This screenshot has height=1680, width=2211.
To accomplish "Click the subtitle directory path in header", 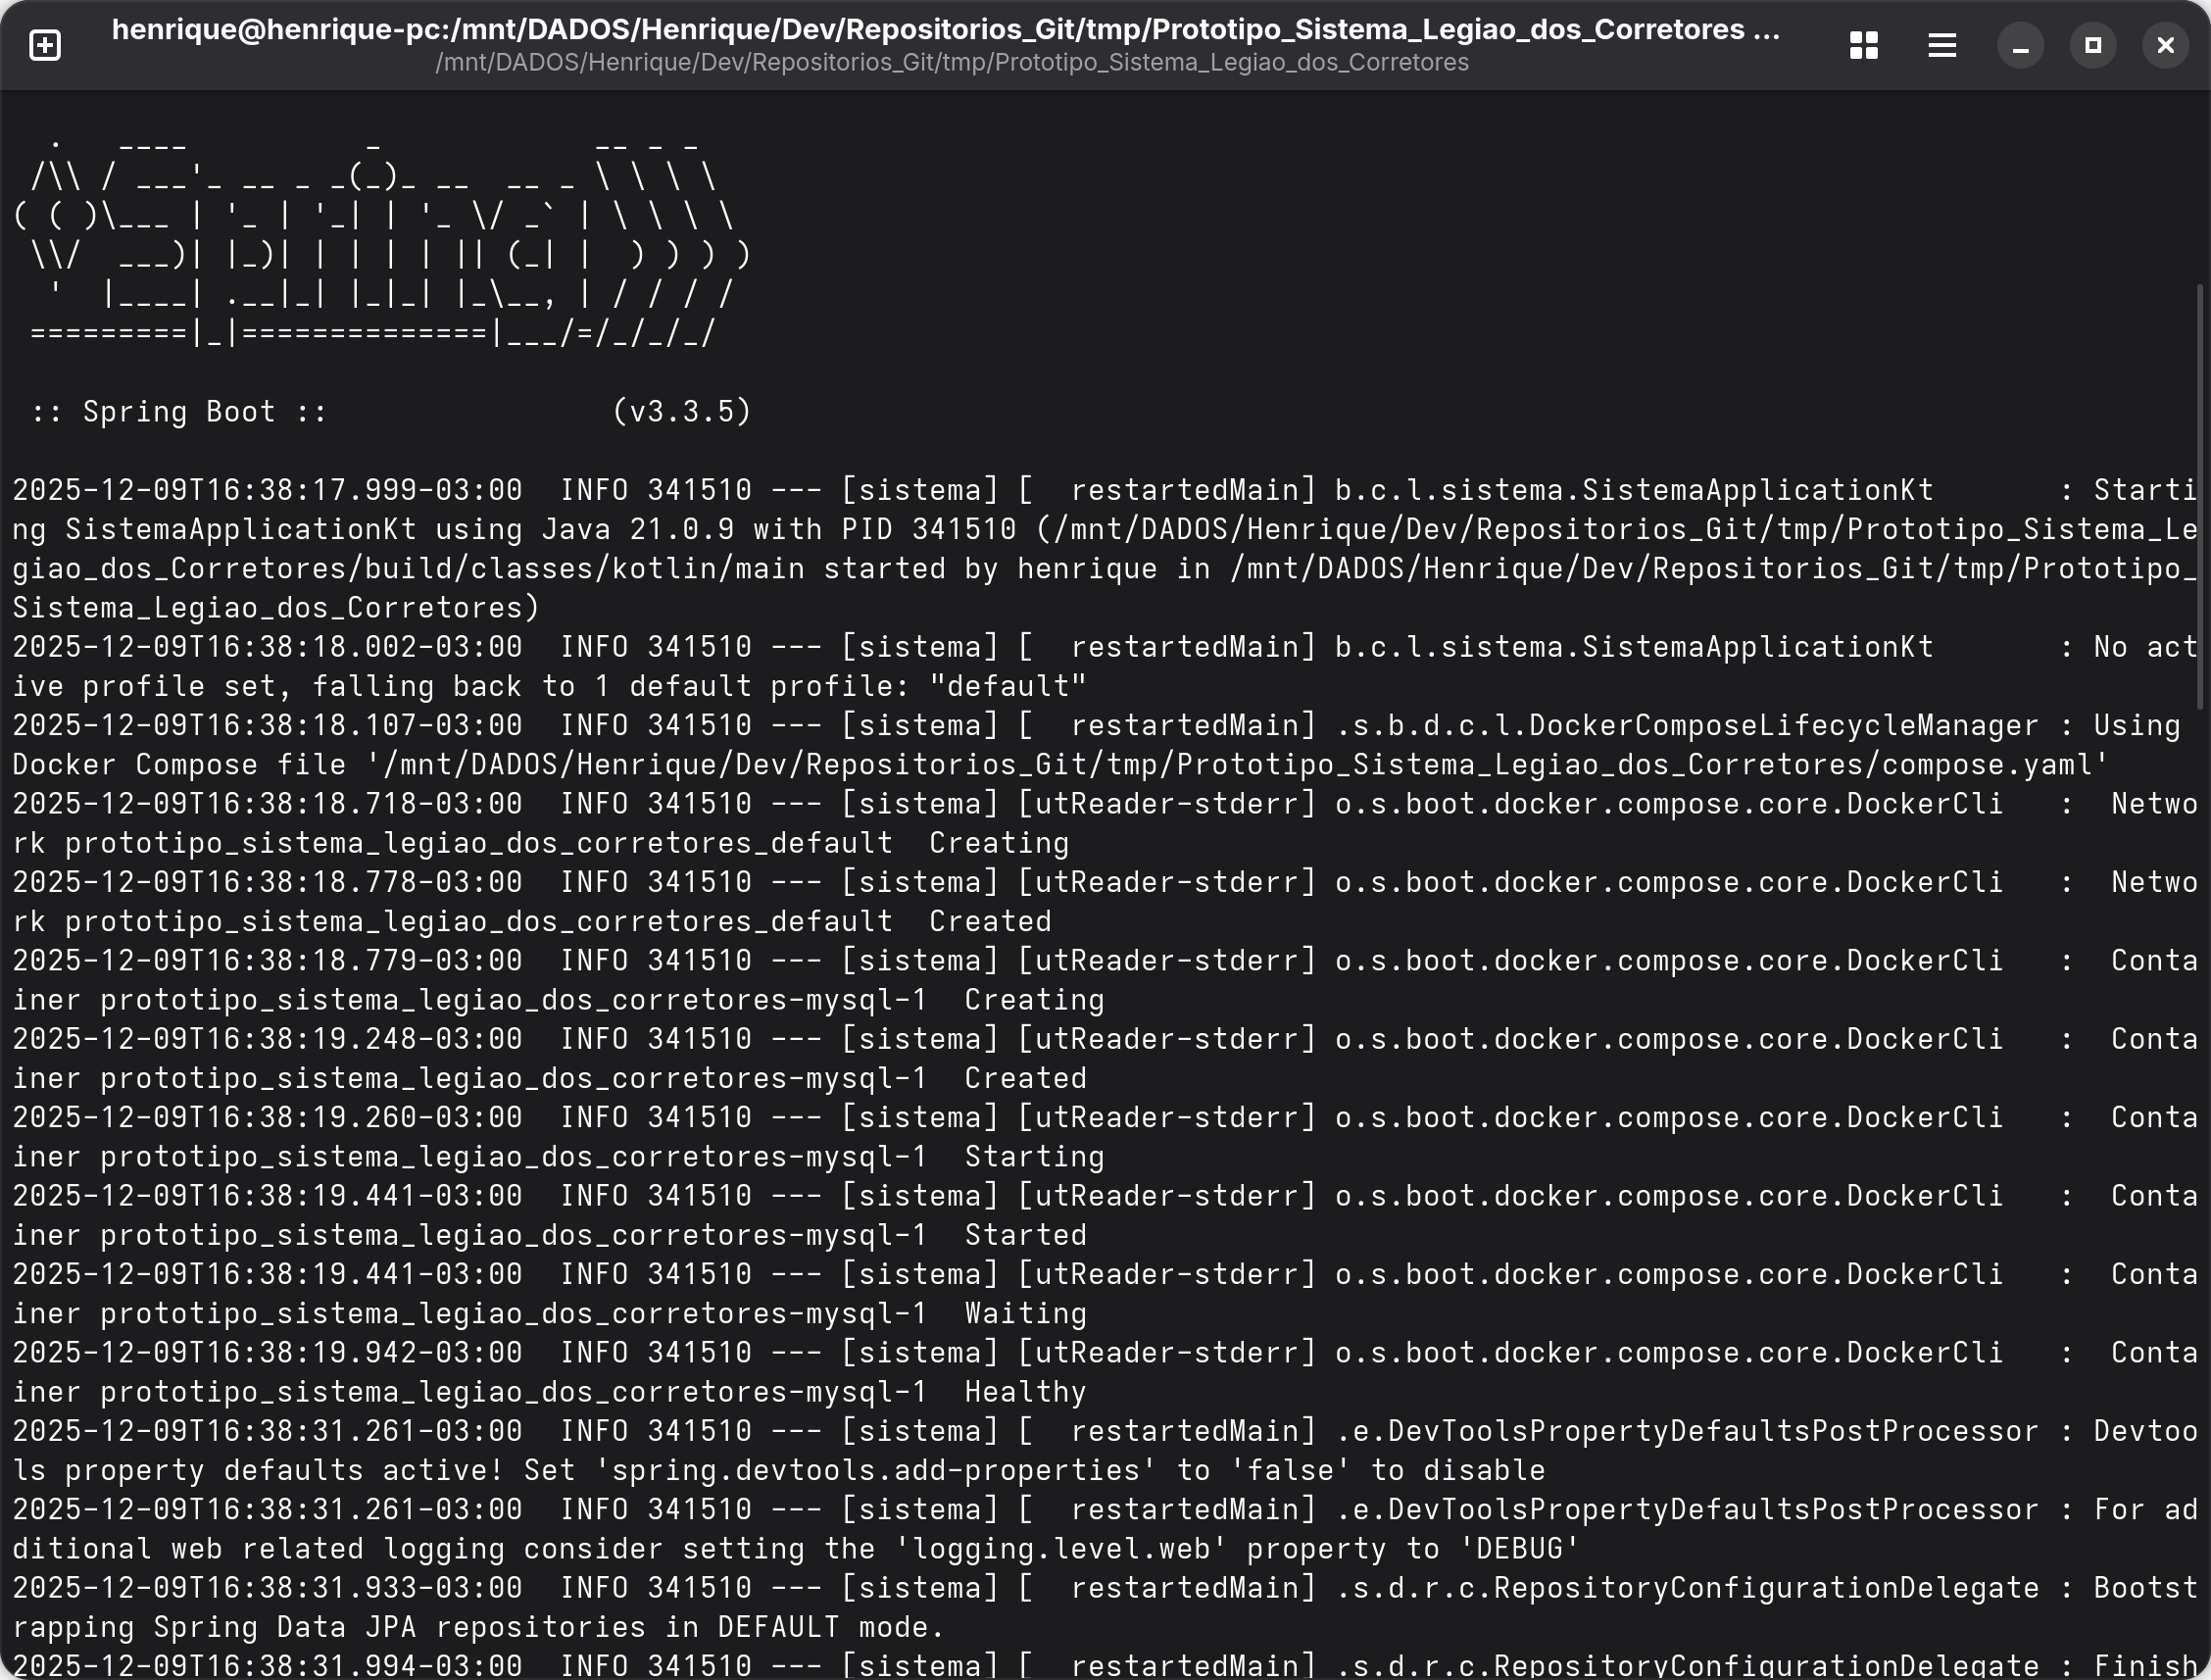I will tap(951, 62).
